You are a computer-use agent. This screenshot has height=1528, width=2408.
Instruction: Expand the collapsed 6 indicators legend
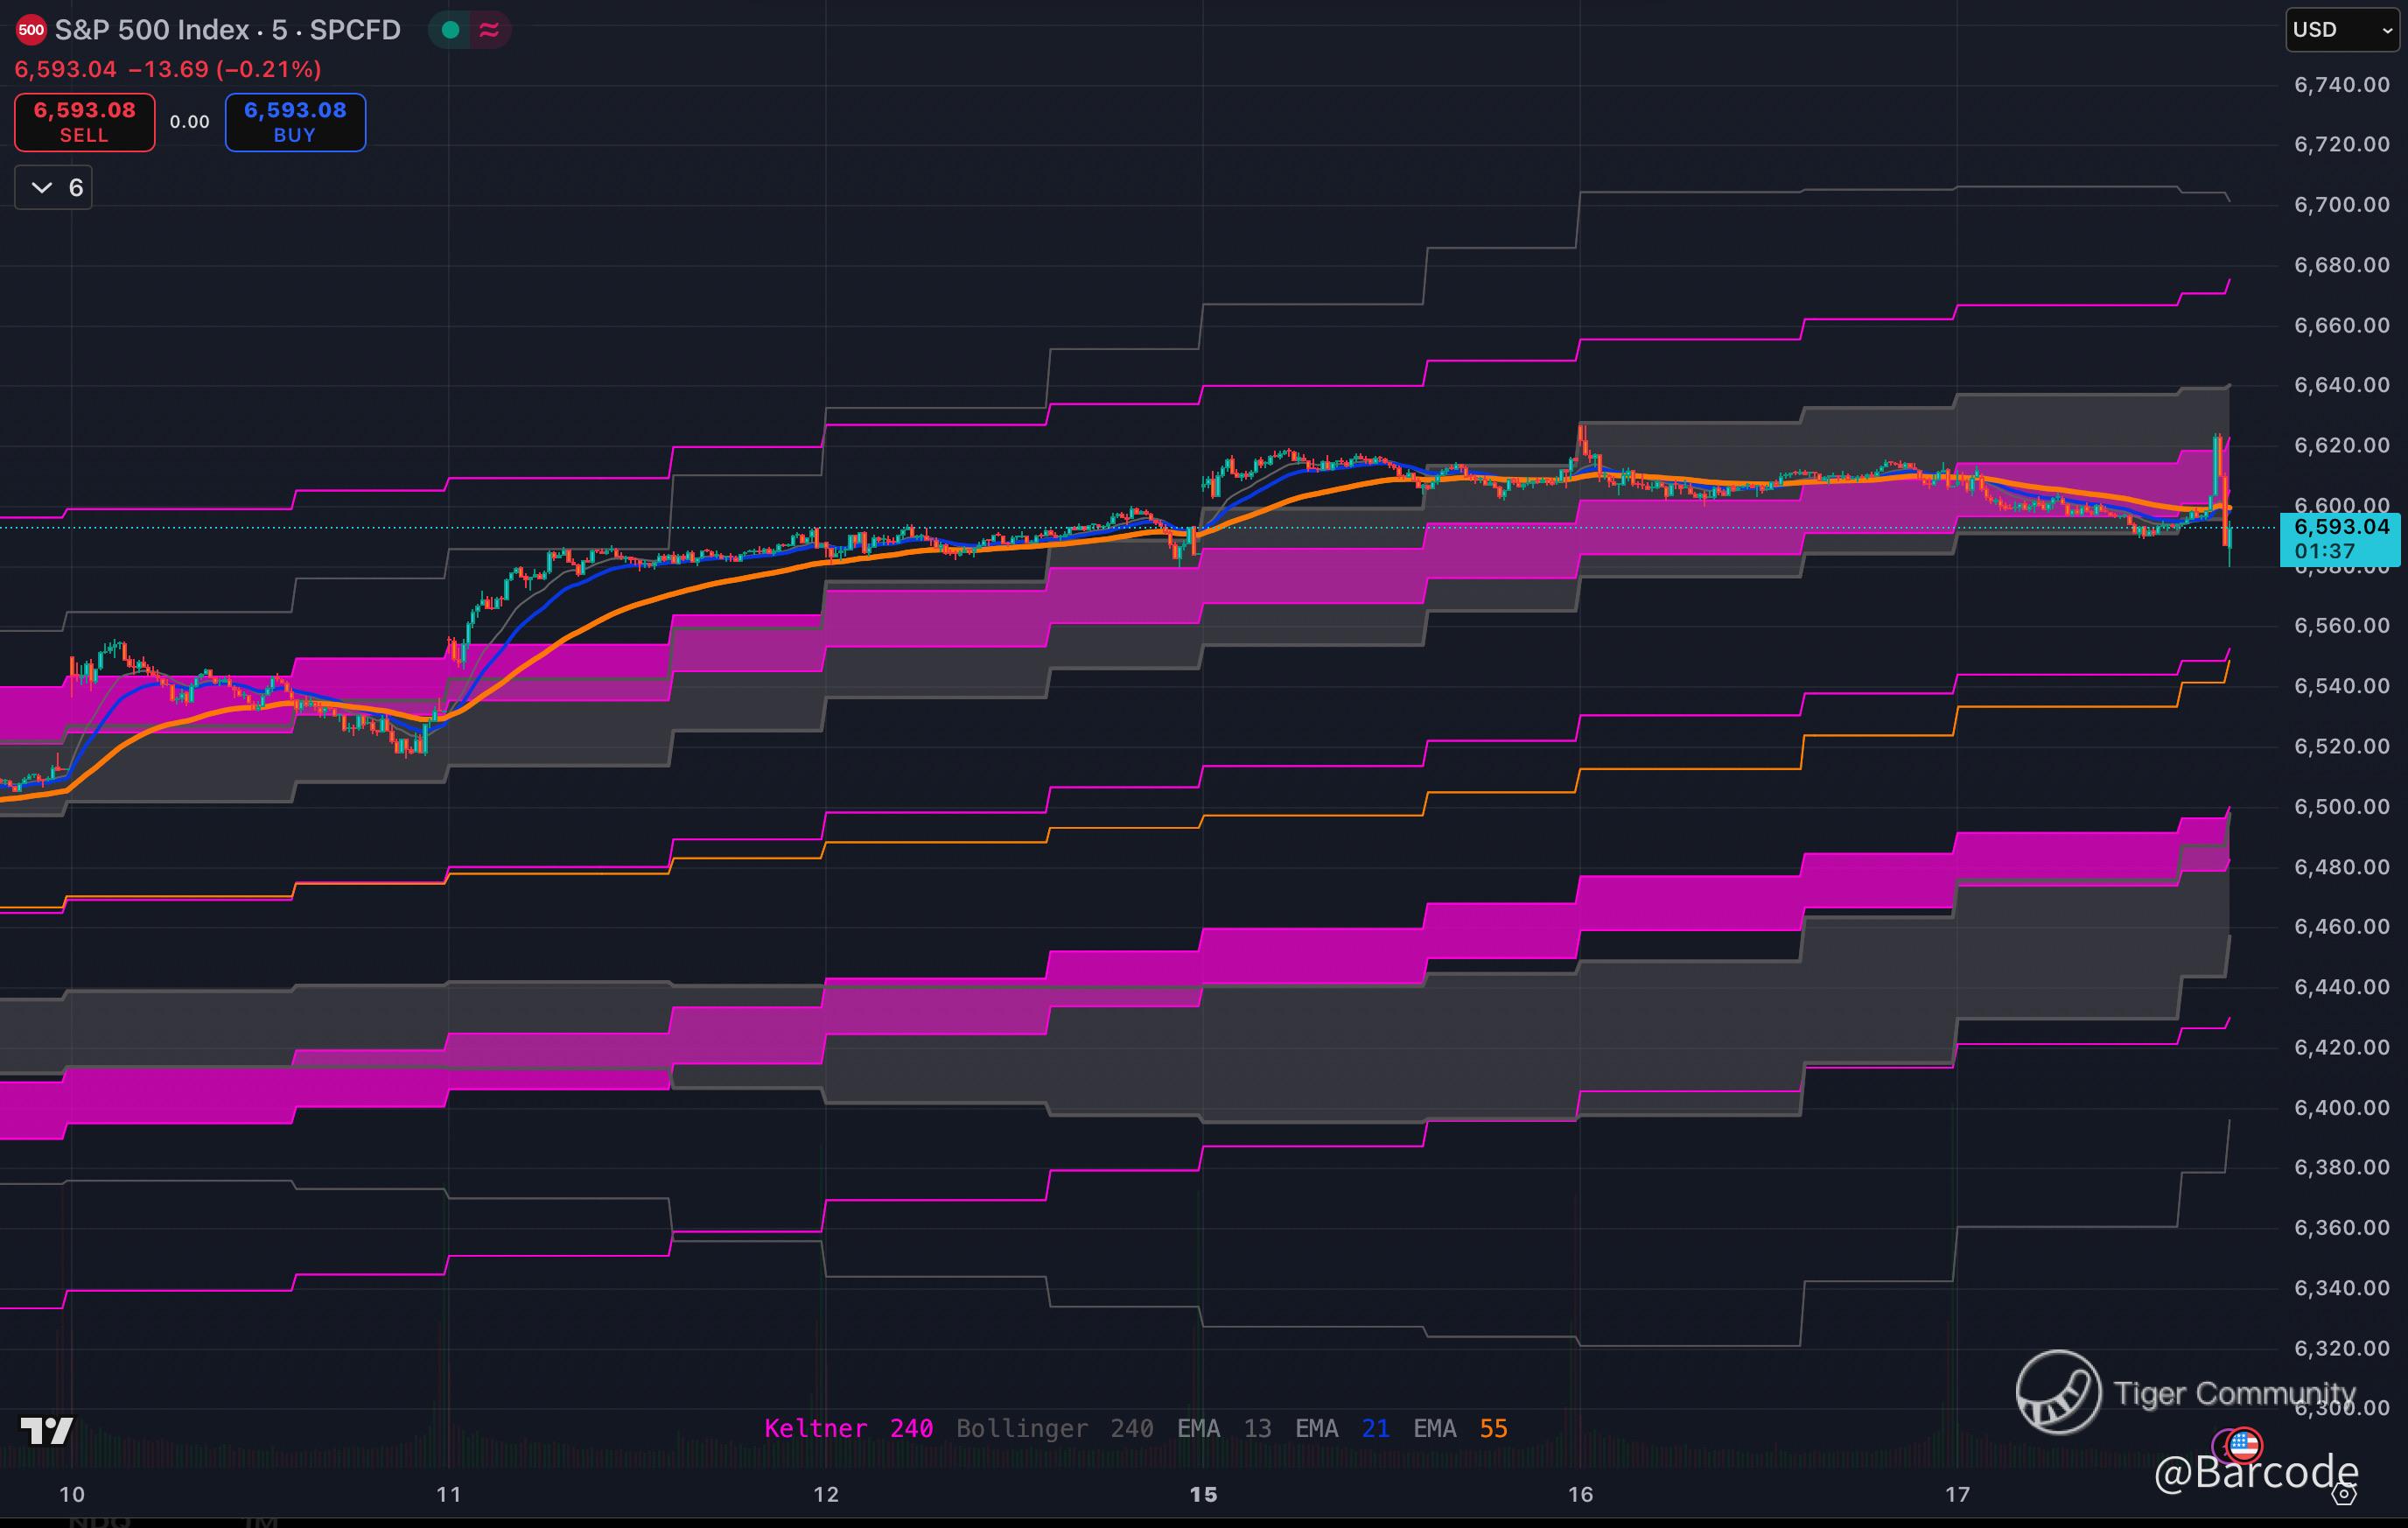[54, 187]
